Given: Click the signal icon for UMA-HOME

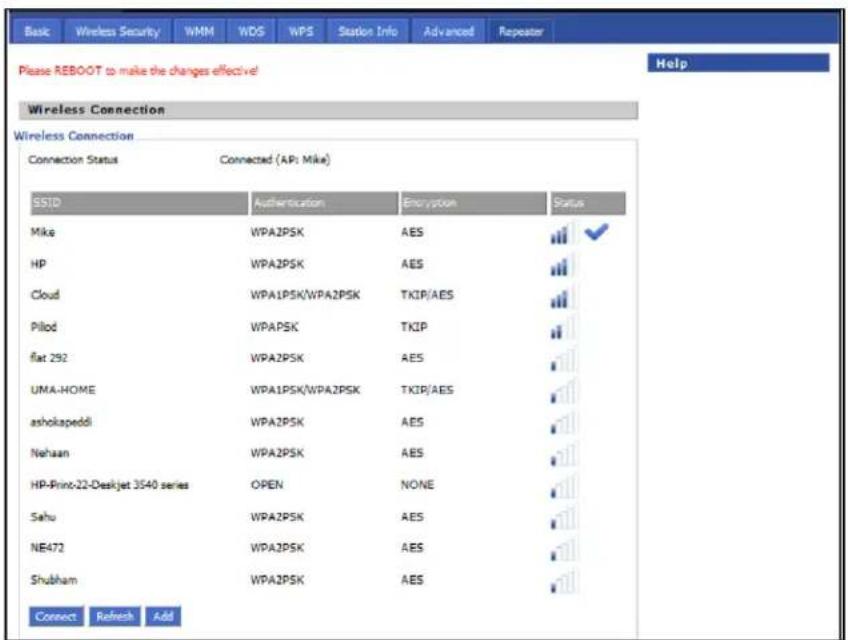Looking at the screenshot, I should (562, 392).
